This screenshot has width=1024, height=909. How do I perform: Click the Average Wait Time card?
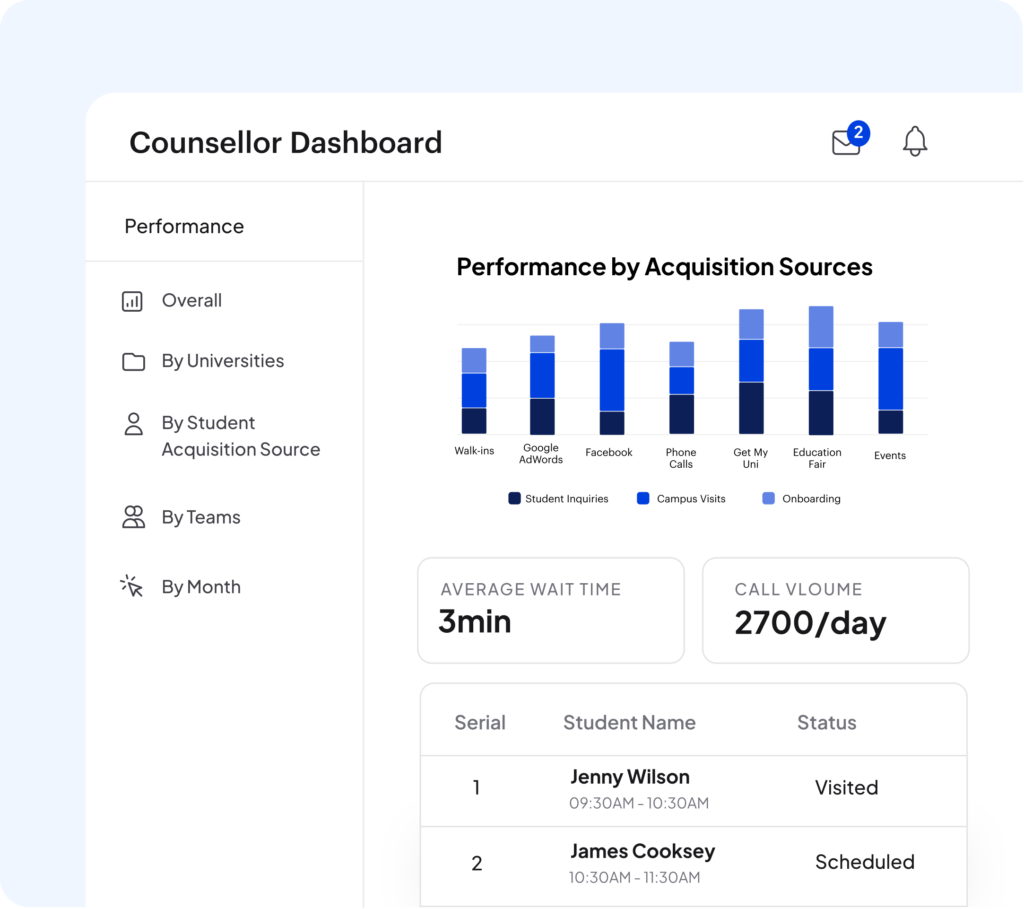click(550, 610)
